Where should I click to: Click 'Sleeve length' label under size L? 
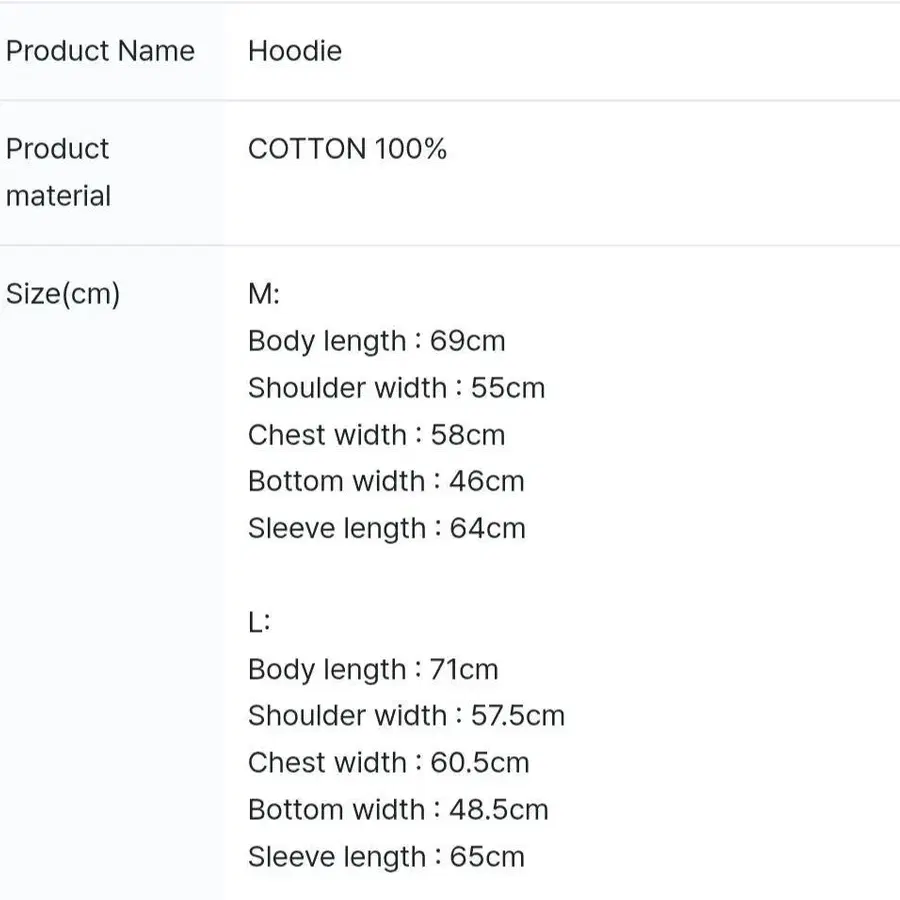tap(337, 857)
